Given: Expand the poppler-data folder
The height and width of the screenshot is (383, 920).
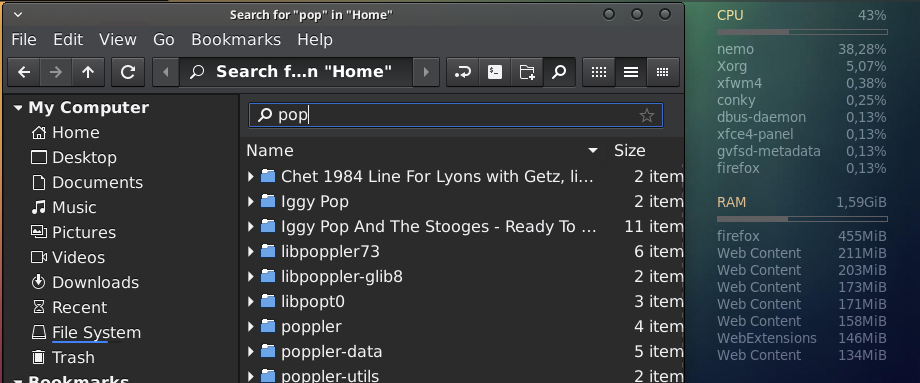Looking at the screenshot, I should point(251,351).
